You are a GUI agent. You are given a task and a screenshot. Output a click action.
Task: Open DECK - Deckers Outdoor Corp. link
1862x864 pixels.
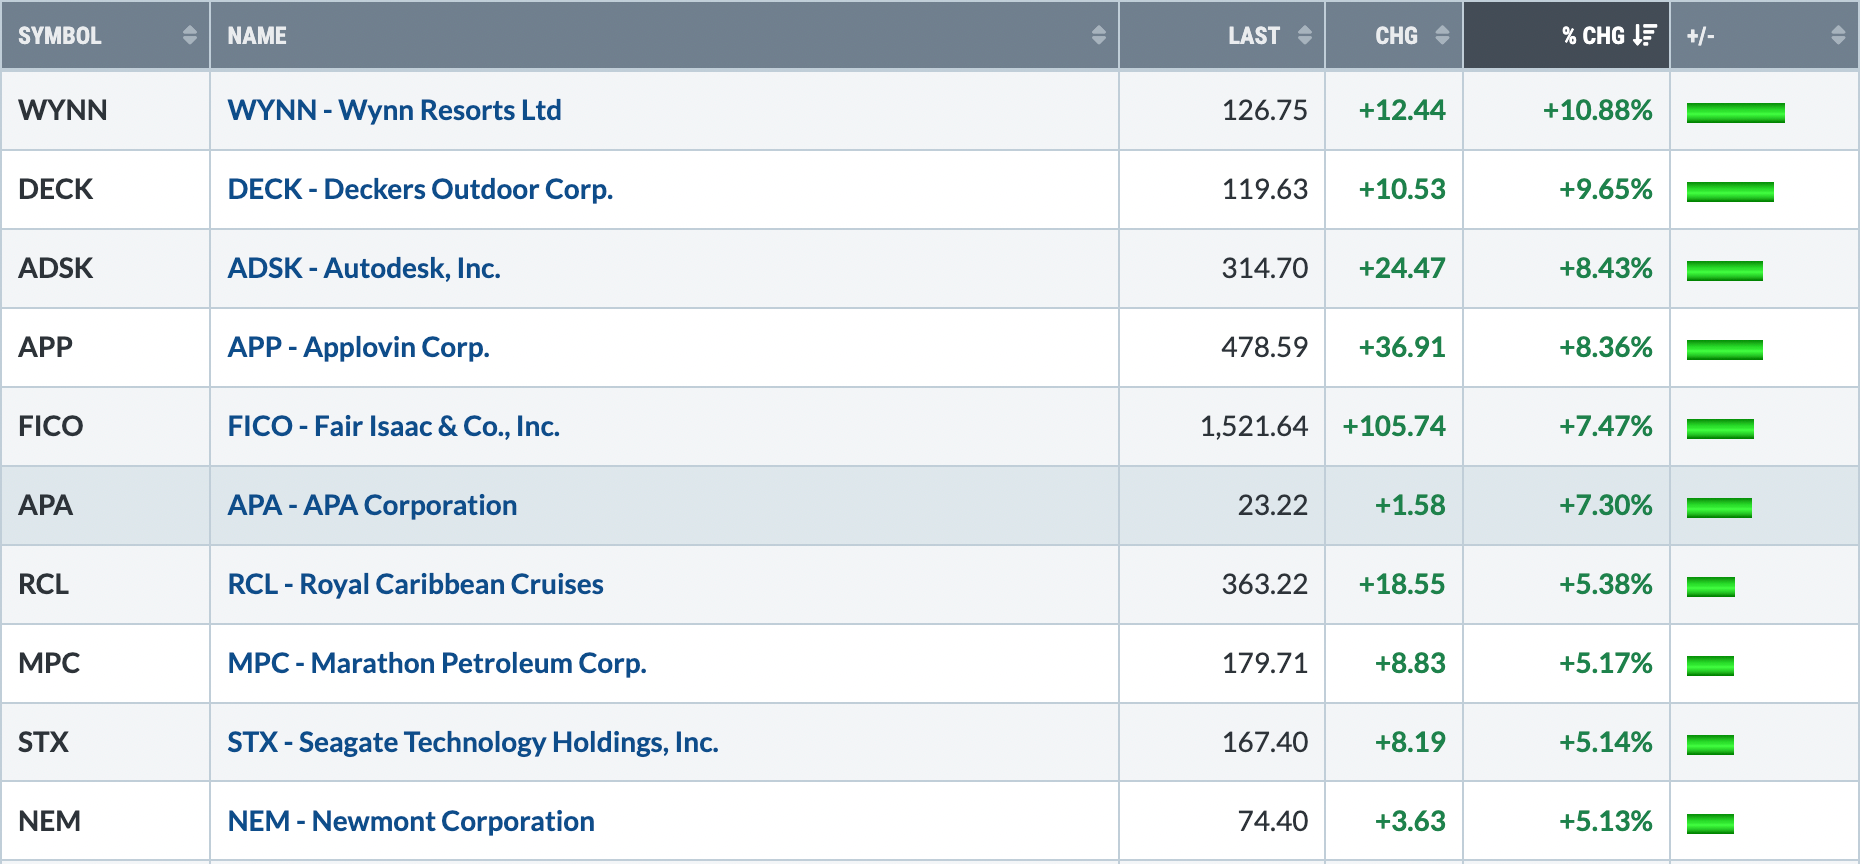[420, 189]
